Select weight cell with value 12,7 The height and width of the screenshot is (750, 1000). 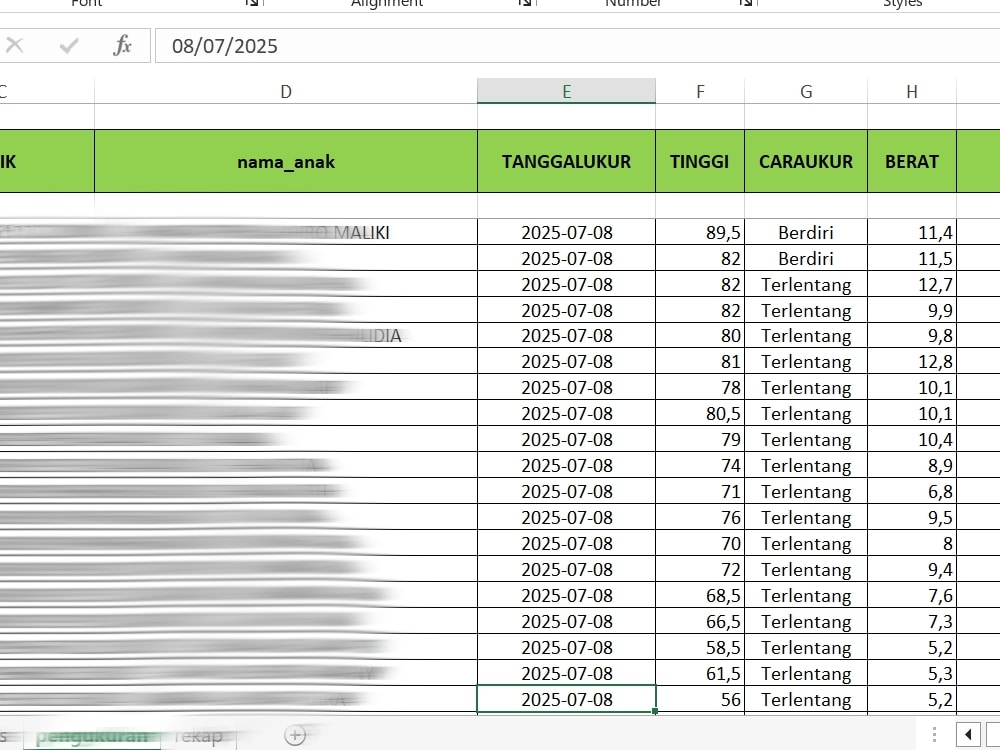coord(912,284)
